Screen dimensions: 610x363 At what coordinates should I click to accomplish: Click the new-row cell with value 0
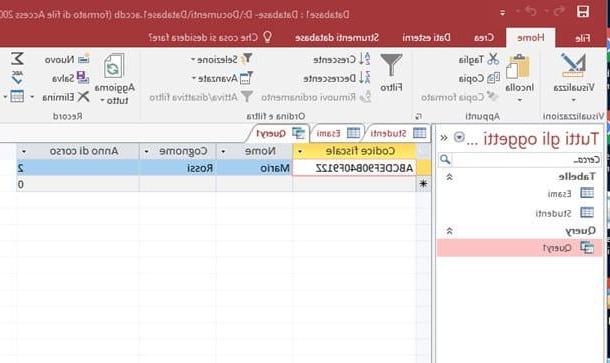tap(77, 184)
